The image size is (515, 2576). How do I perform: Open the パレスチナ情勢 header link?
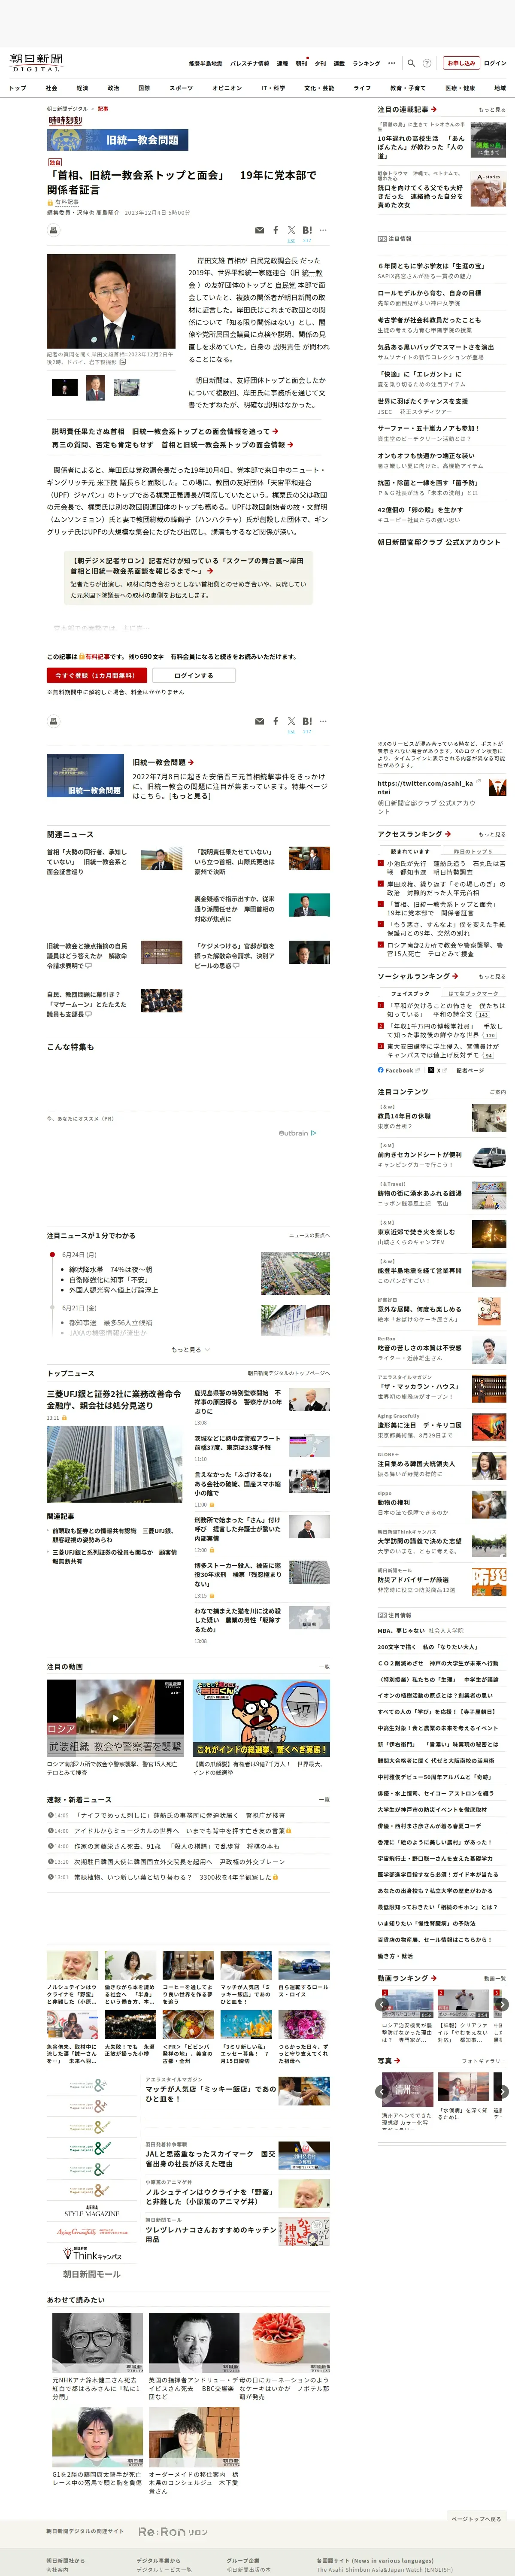[249, 63]
